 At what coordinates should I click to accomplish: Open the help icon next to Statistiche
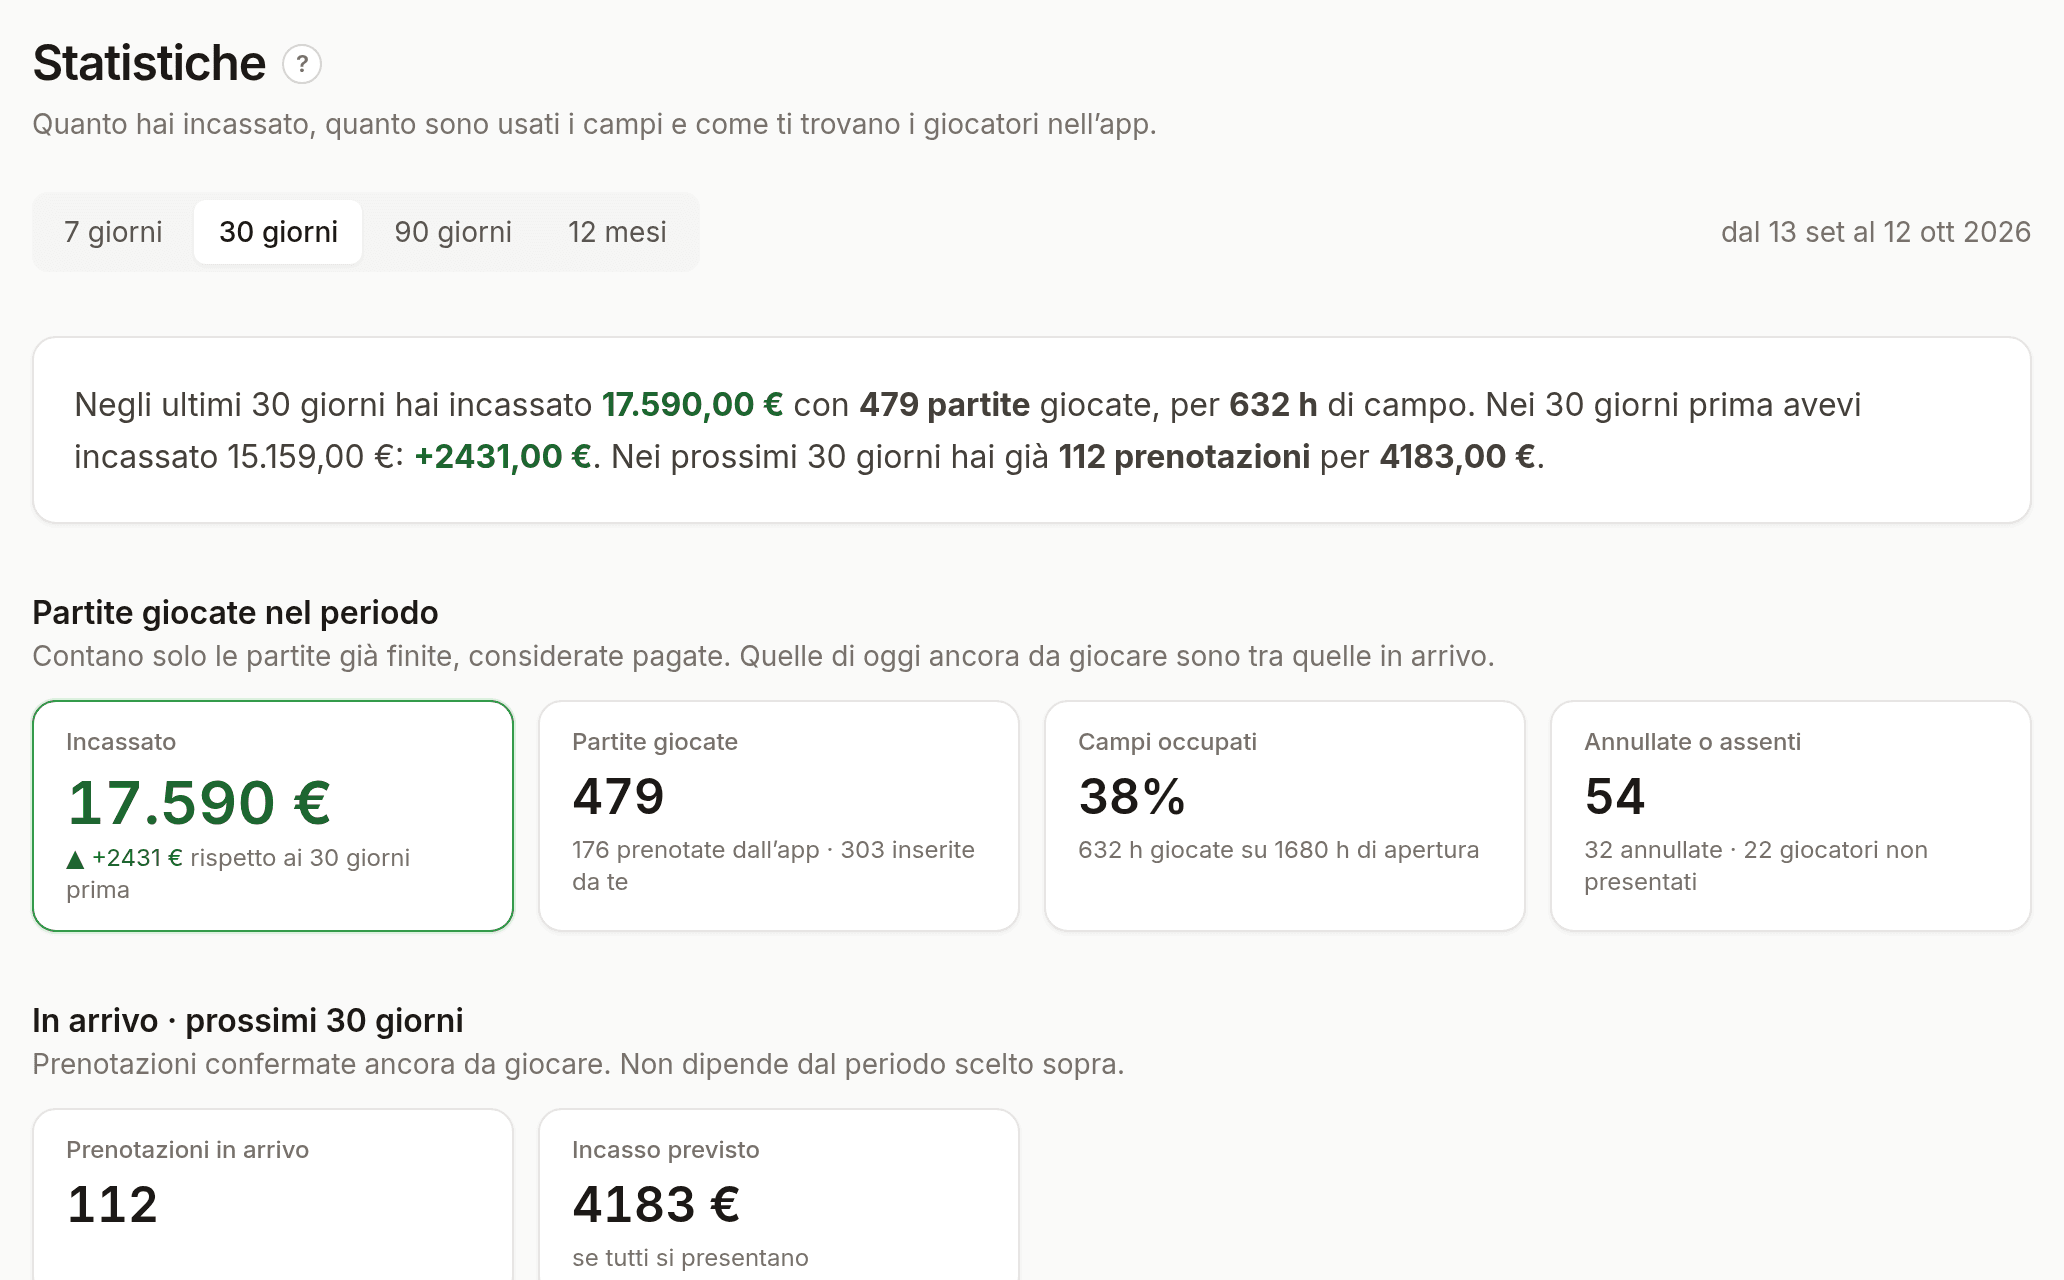302,64
